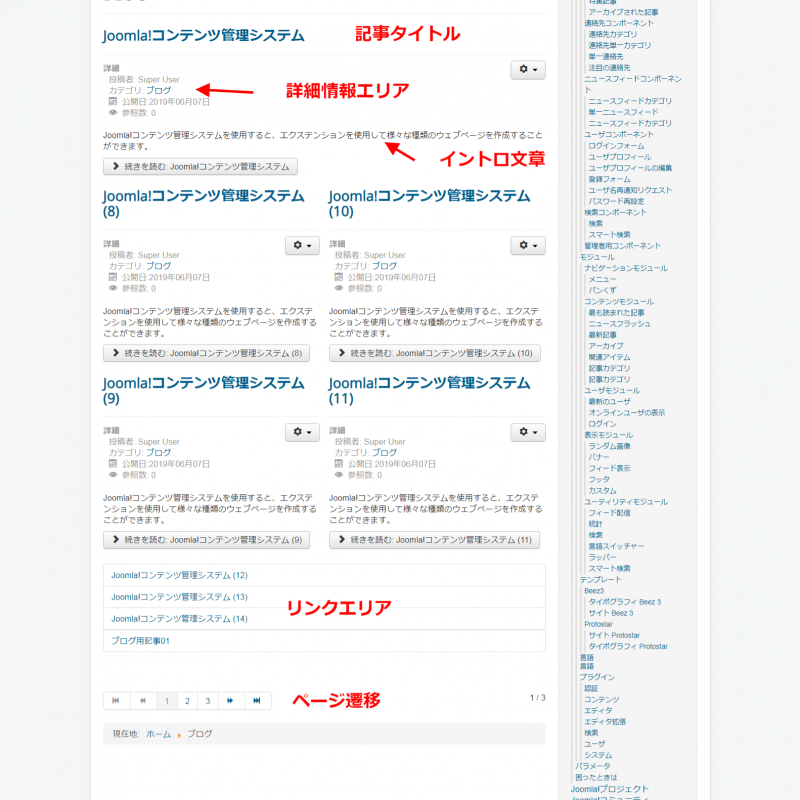Click ブログ category link in first article details
The height and width of the screenshot is (800, 800).
(x=158, y=90)
